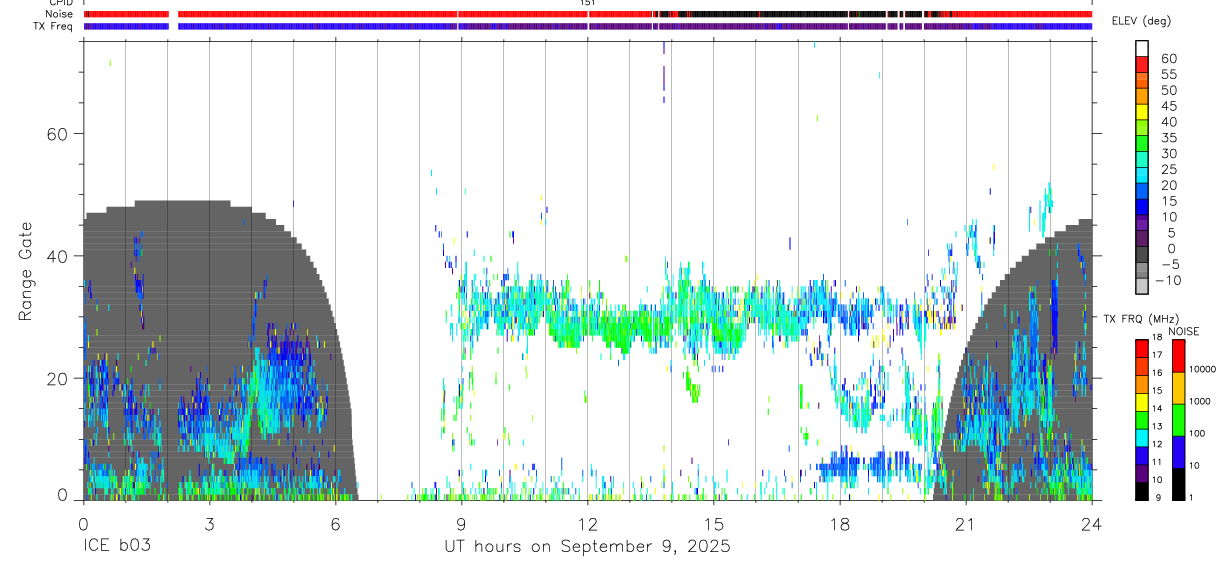1228x567 pixels.
Task: Click the yellow segment of elevation colorbar
Action: coord(1142,111)
